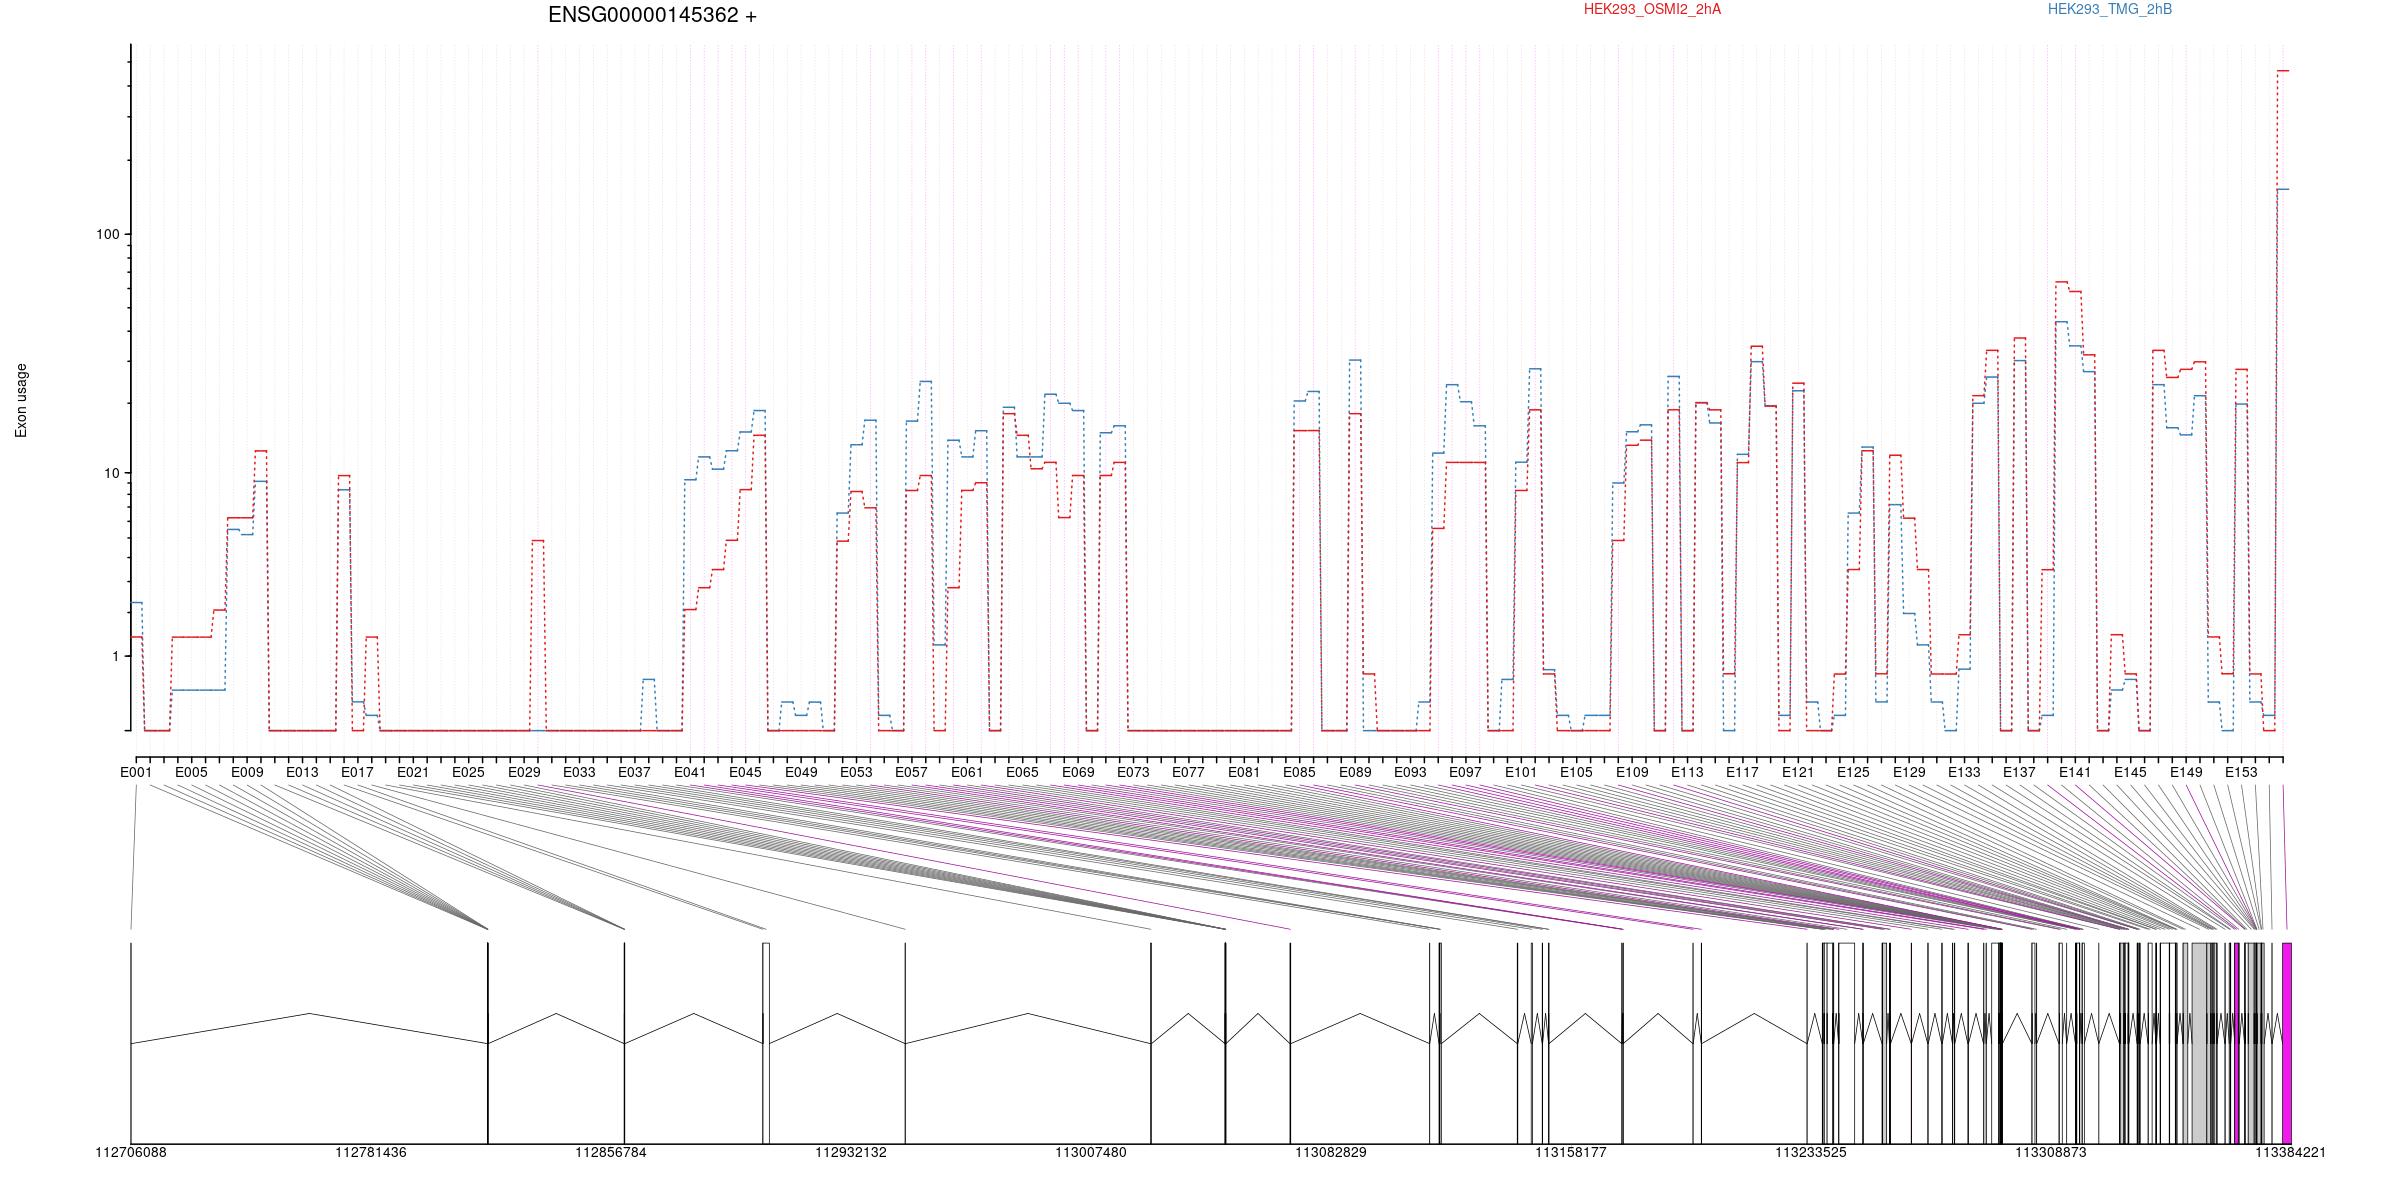Image resolution: width=2400 pixels, height=1200 pixels.
Task: Click exon label E105
Action: (x=1576, y=772)
